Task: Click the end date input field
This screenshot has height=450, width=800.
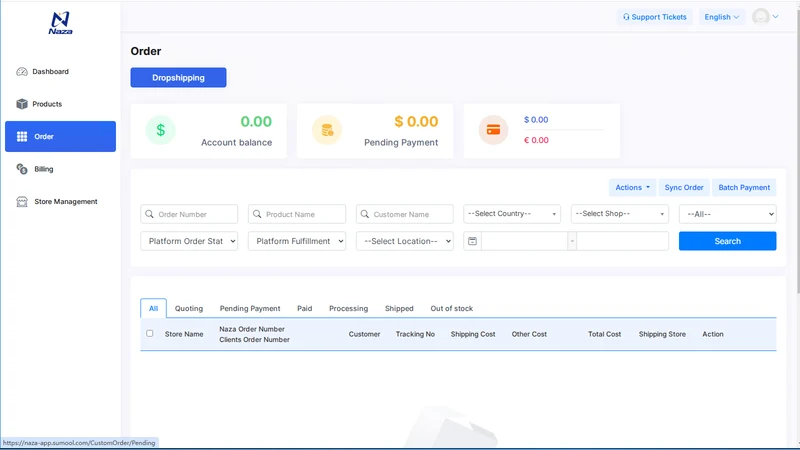Action: (622, 241)
